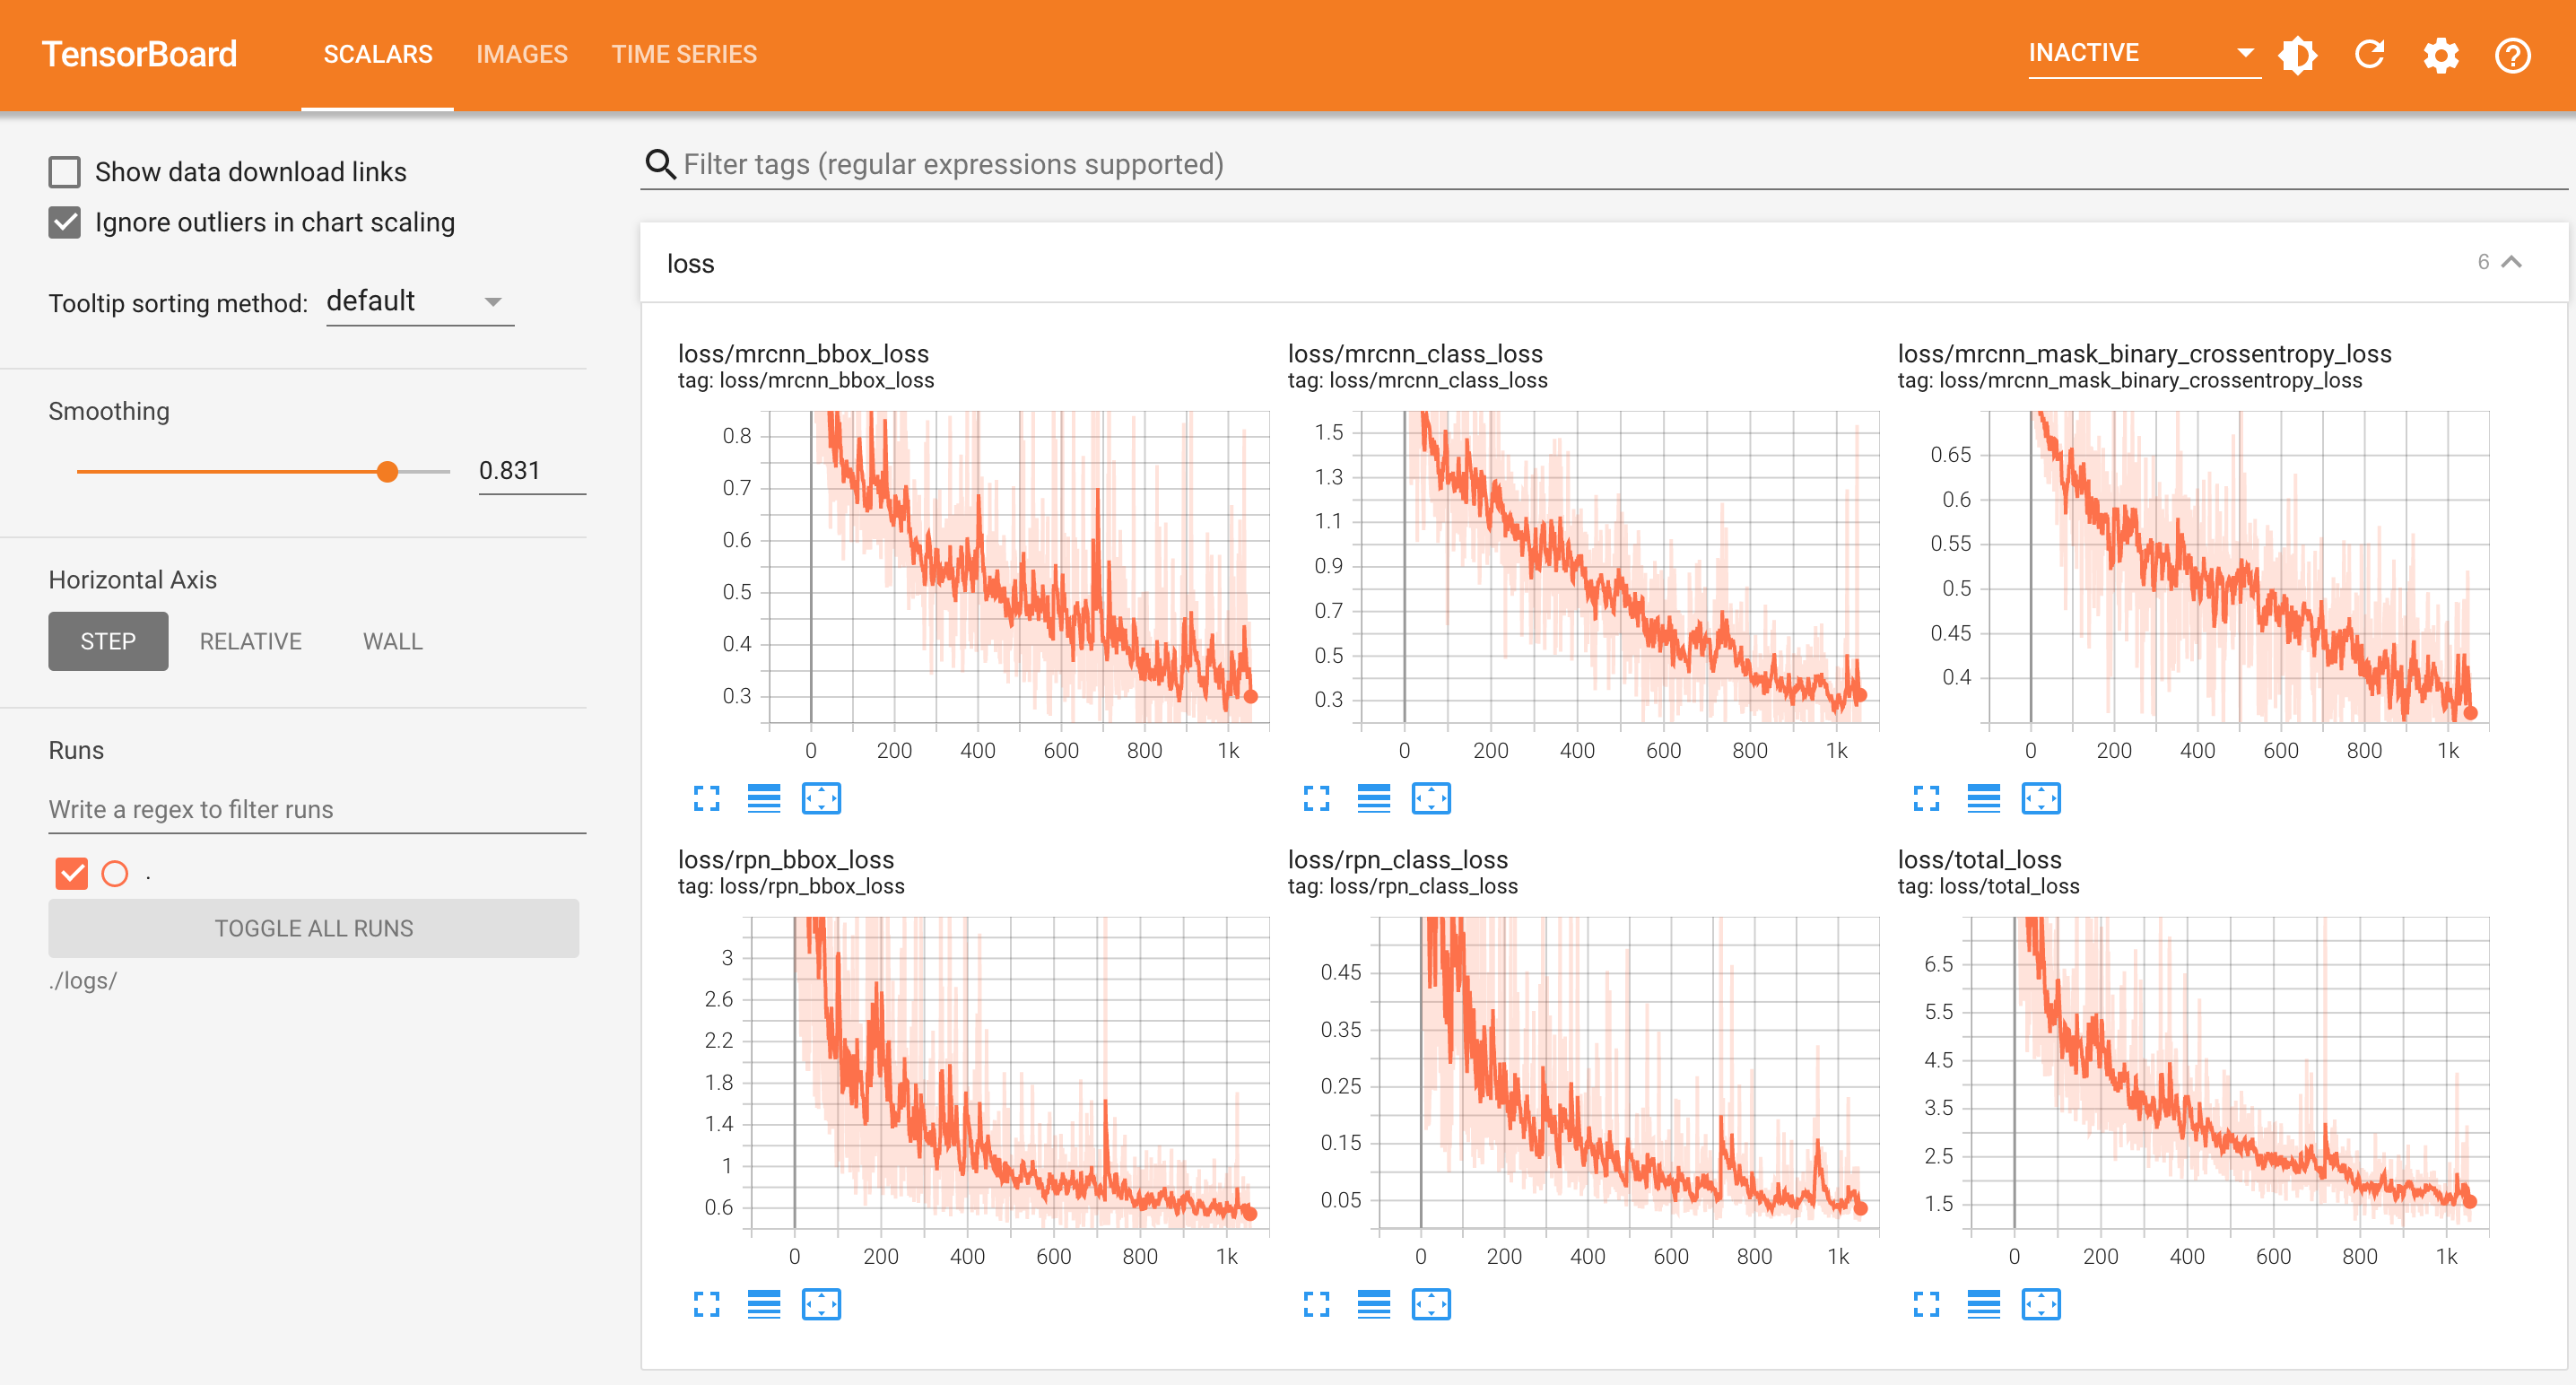Viewport: 2576px width, 1385px height.
Task: Toggle log scale on rpn_bbox_loss chart
Action: tap(763, 1304)
